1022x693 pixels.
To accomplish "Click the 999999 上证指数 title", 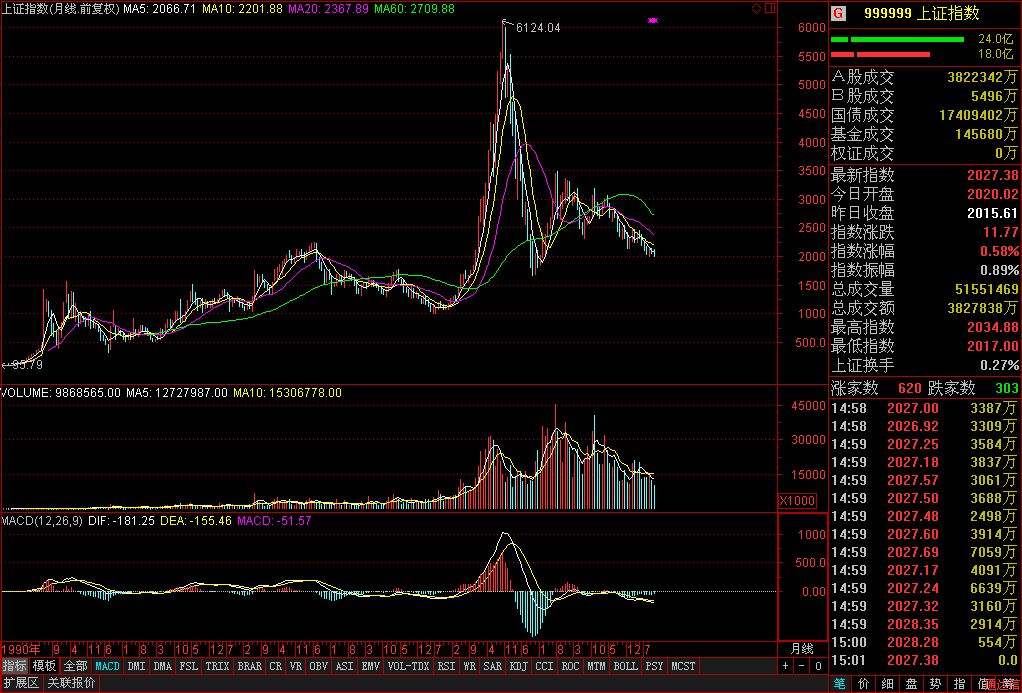I will coord(922,14).
